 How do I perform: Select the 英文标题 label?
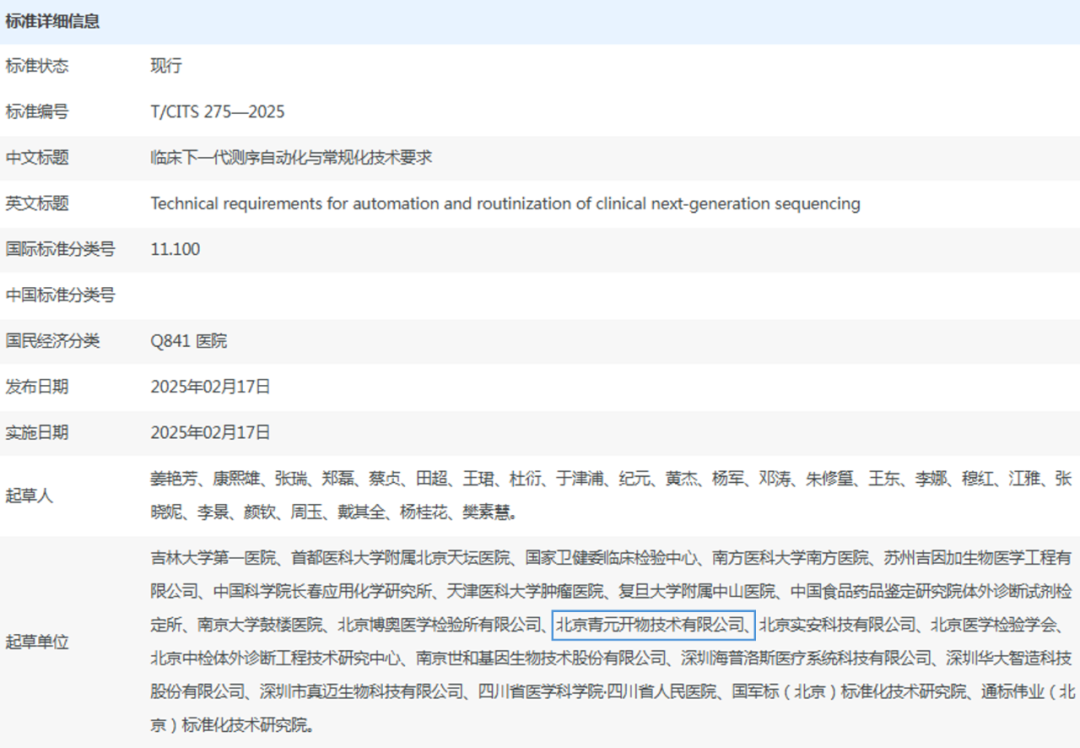tap(37, 203)
